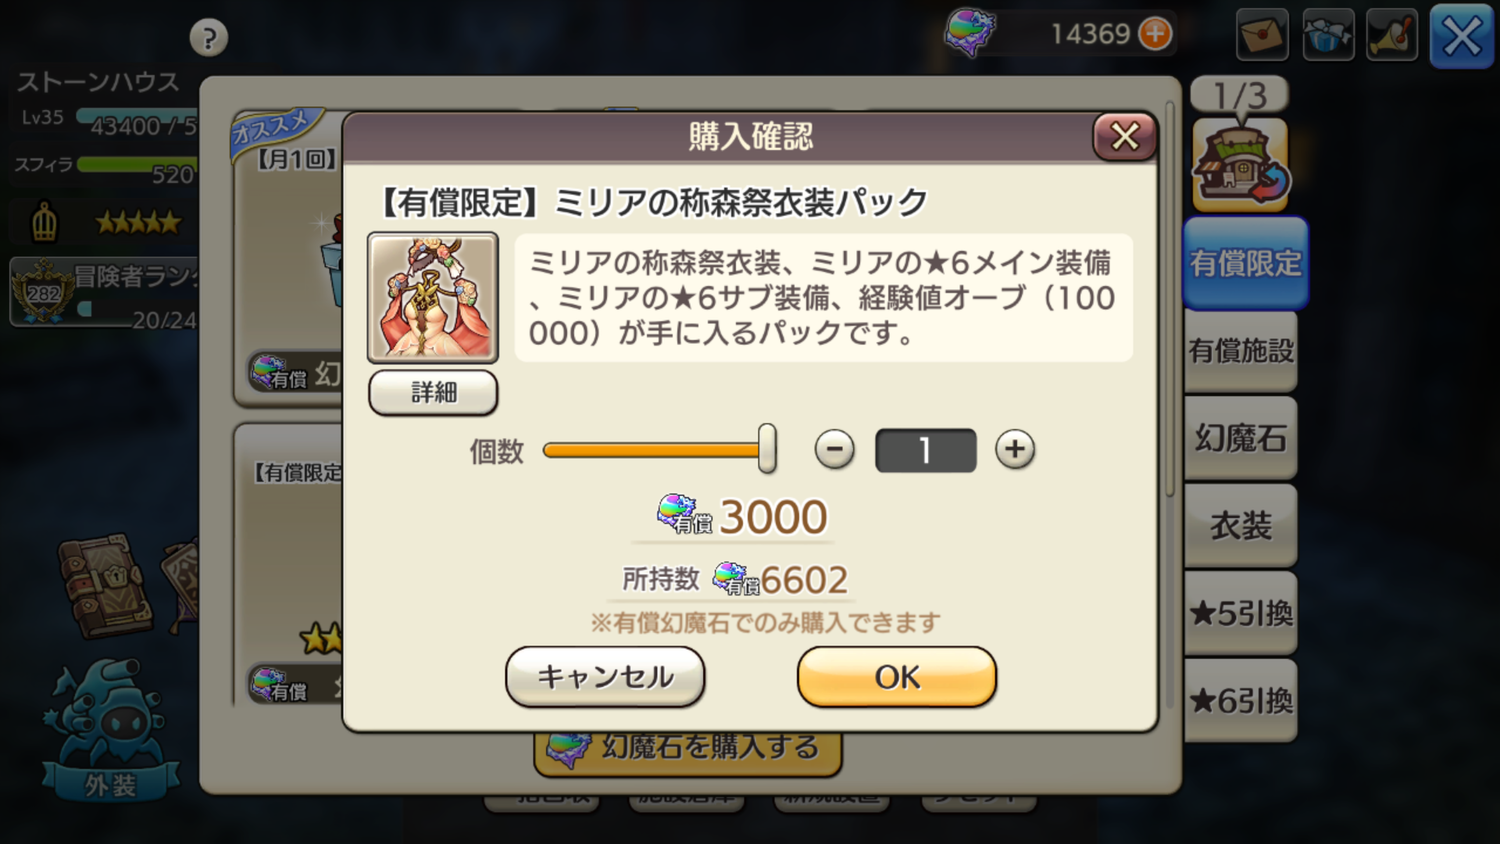The image size is (1500, 844).
Task: Confirm purchase with OK button
Action: click(897, 677)
